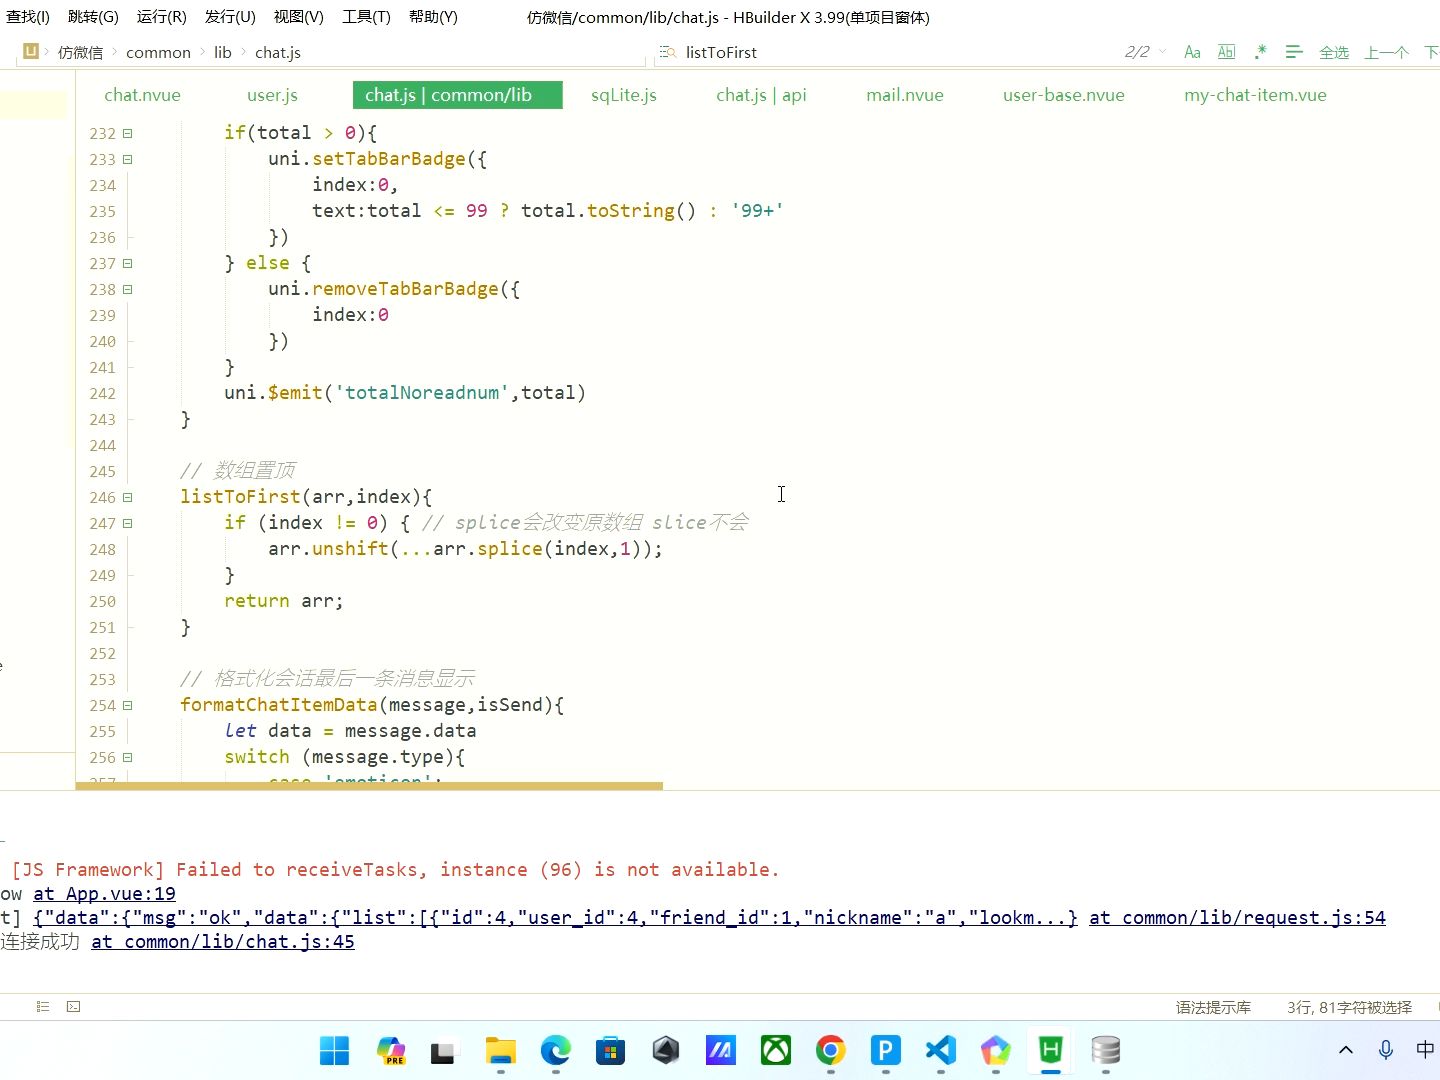The image size is (1440, 1080).
Task: Toggle case-sensitive search (Aa)
Action: point(1192,52)
